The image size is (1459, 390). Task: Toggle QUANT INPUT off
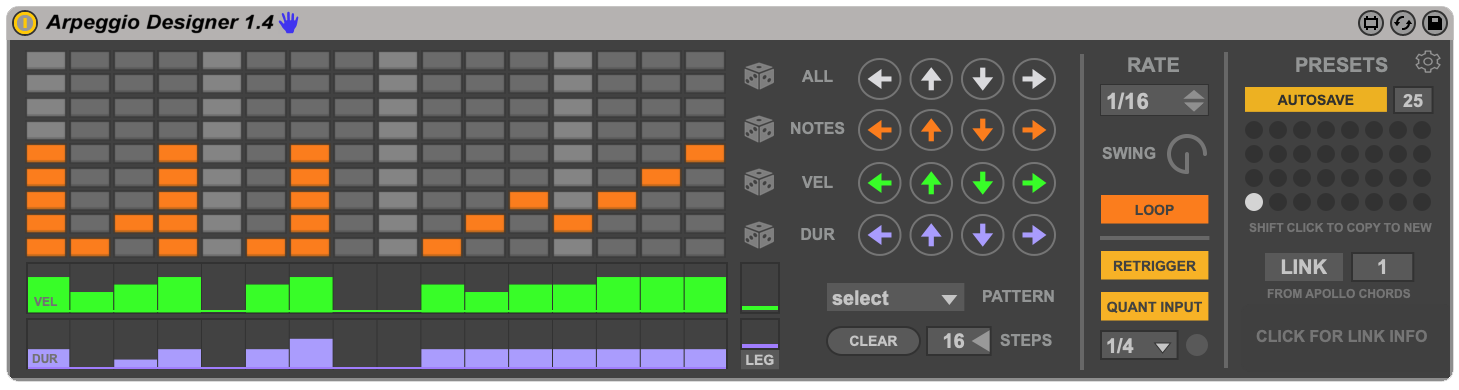[x=1154, y=307]
